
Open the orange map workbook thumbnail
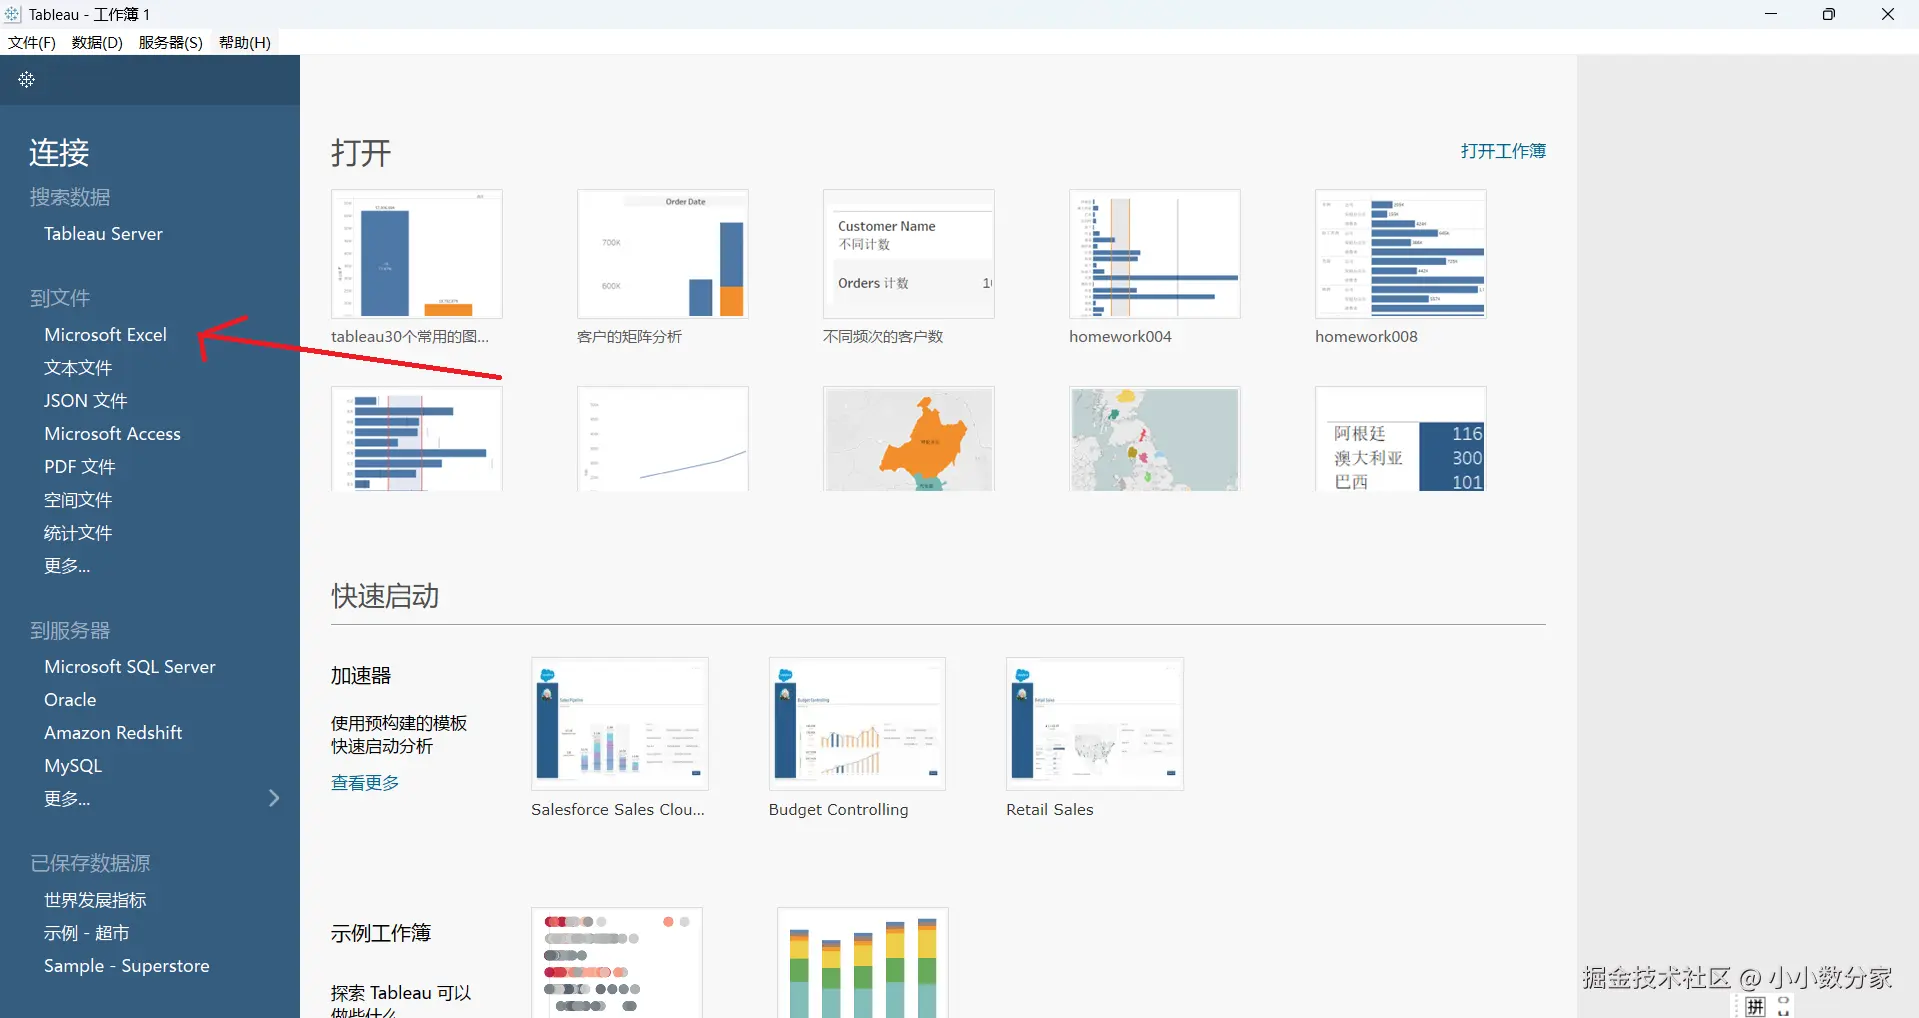click(x=909, y=439)
